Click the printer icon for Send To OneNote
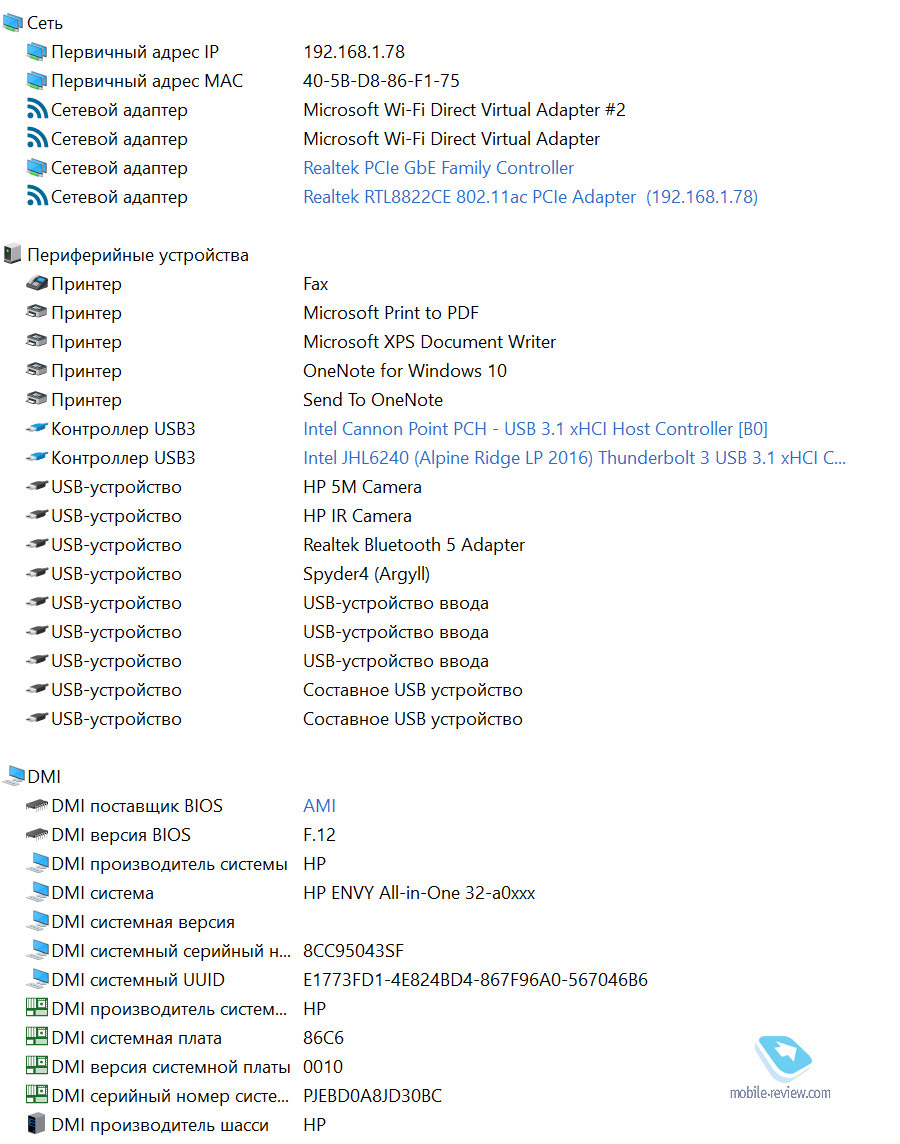The height and width of the screenshot is (1144, 900). point(36,399)
